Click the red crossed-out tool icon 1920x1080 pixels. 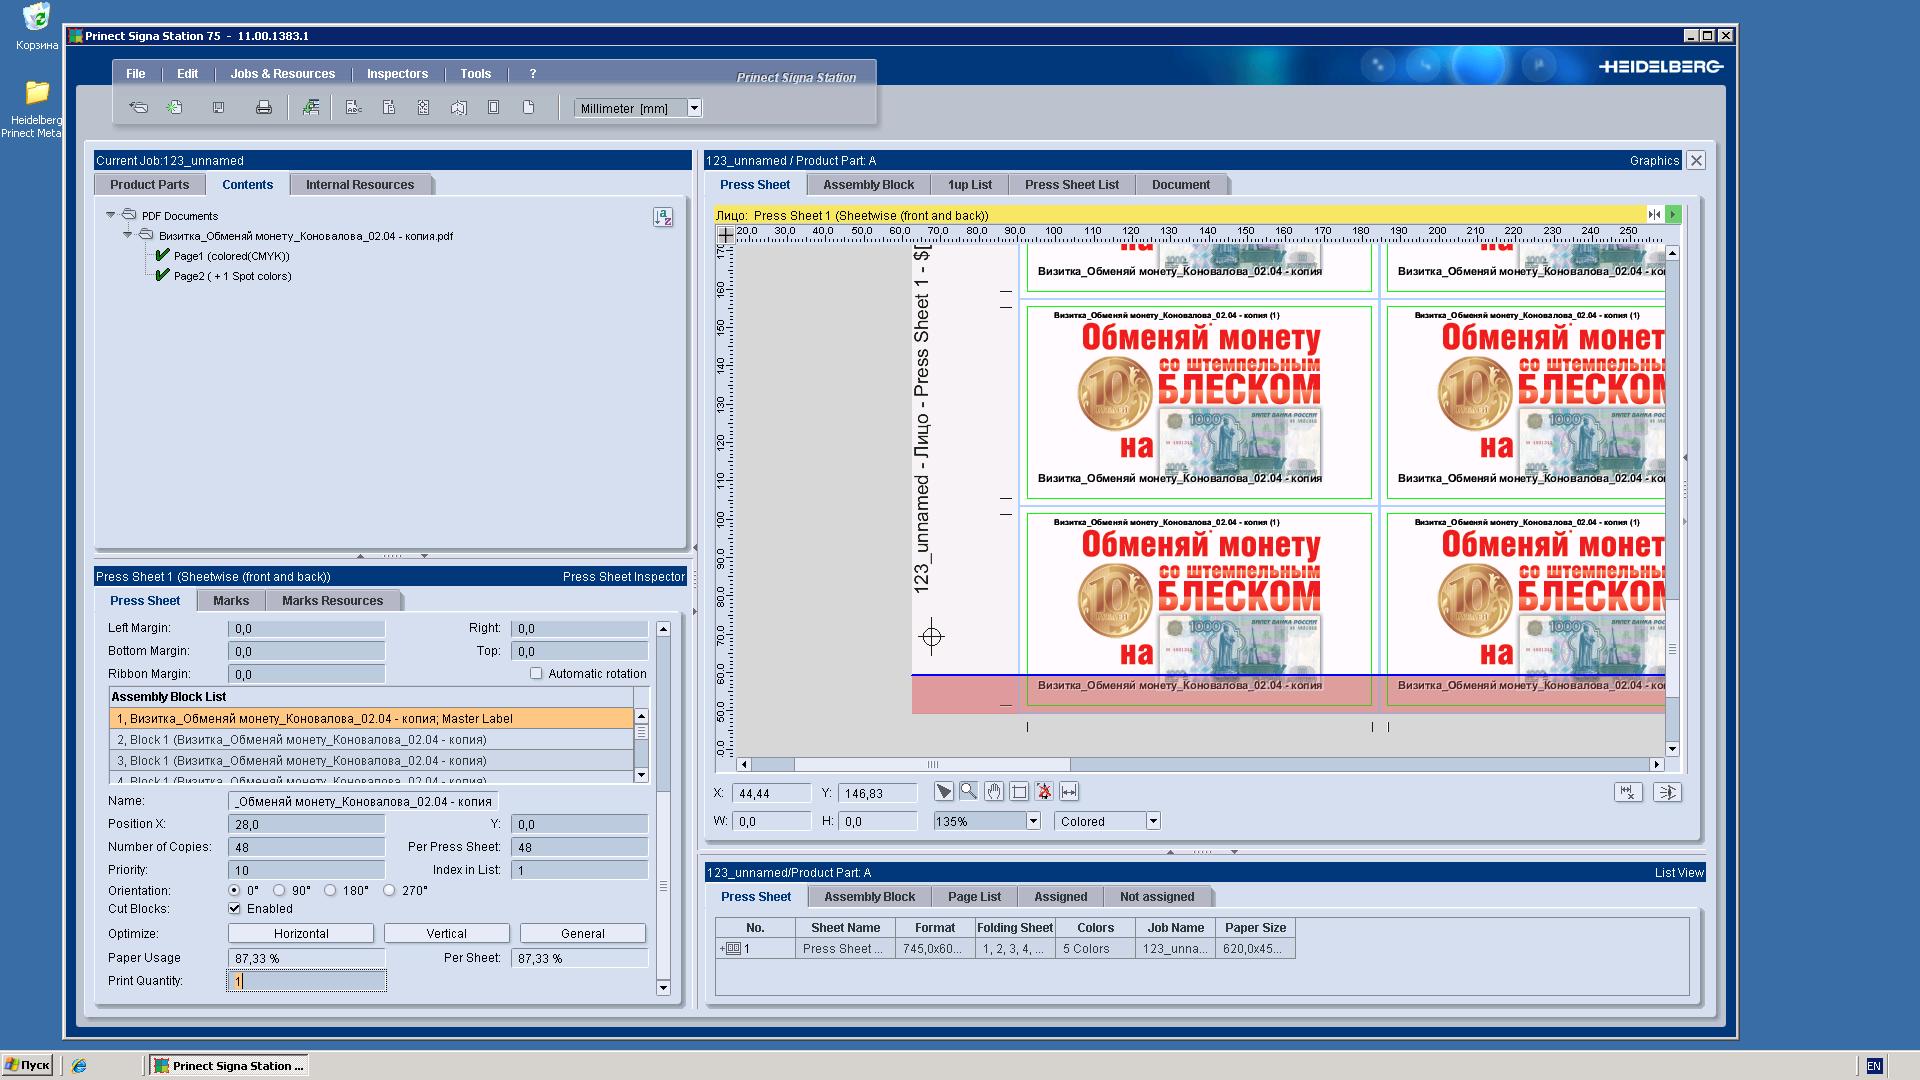click(1044, 792)
